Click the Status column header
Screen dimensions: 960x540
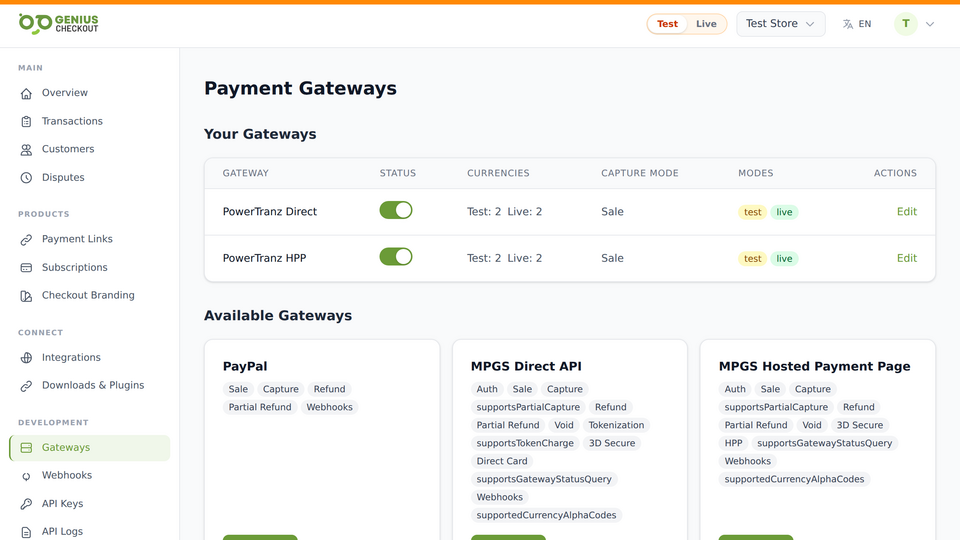point(398,173)
